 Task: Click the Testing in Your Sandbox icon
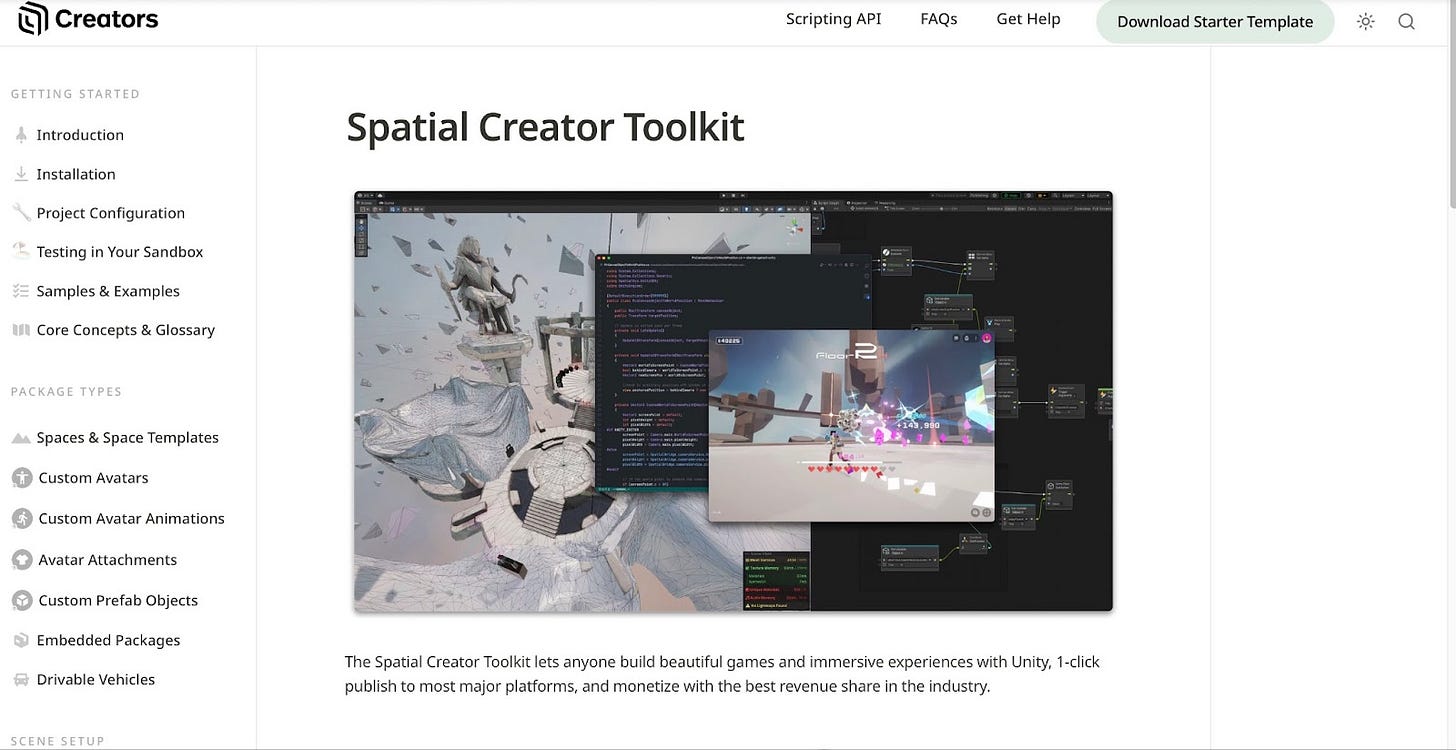coord(21,251)
